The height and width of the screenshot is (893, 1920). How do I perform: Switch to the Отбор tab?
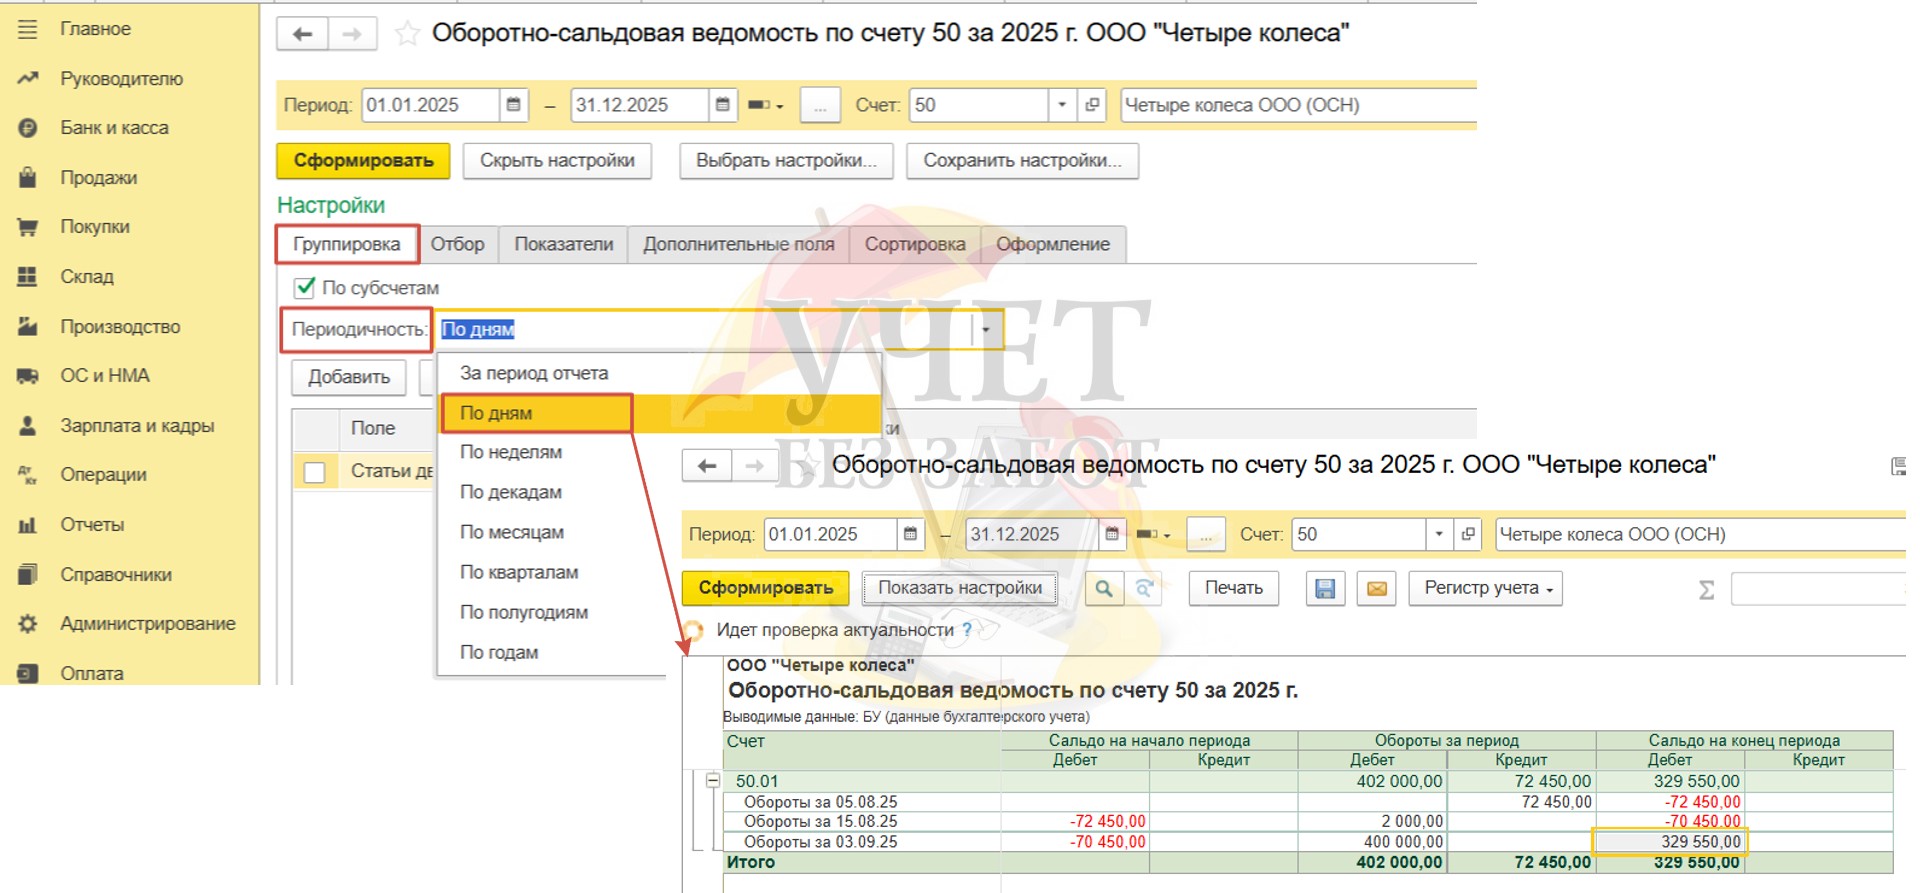[x=457, y=244]
